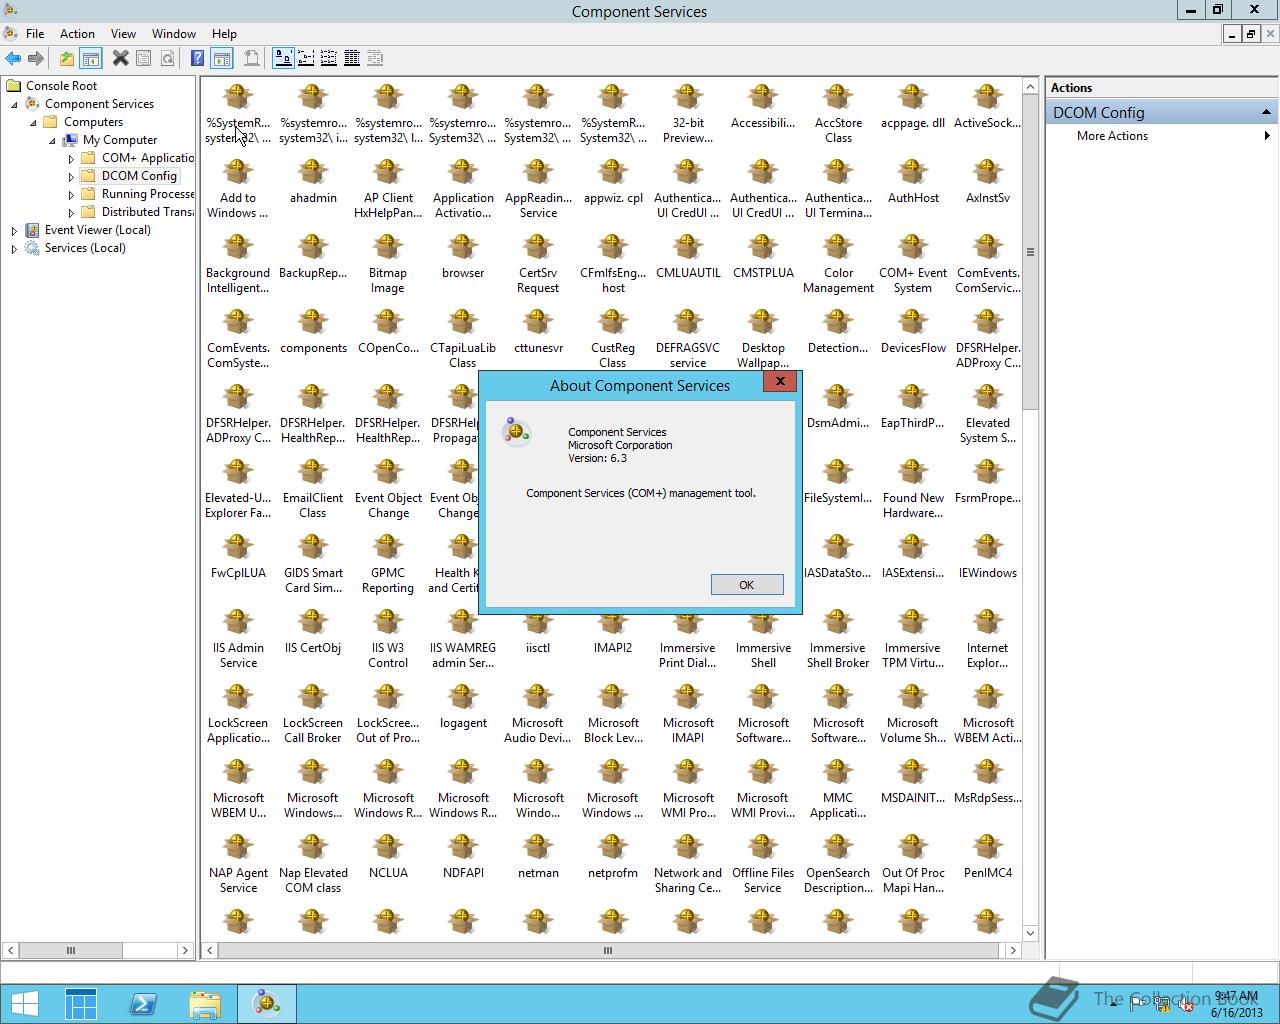Screen dimensions: 1280x1024
Task: Select the Computers folder in the tree
Action: pyautogui.click(x=93, y=122)
